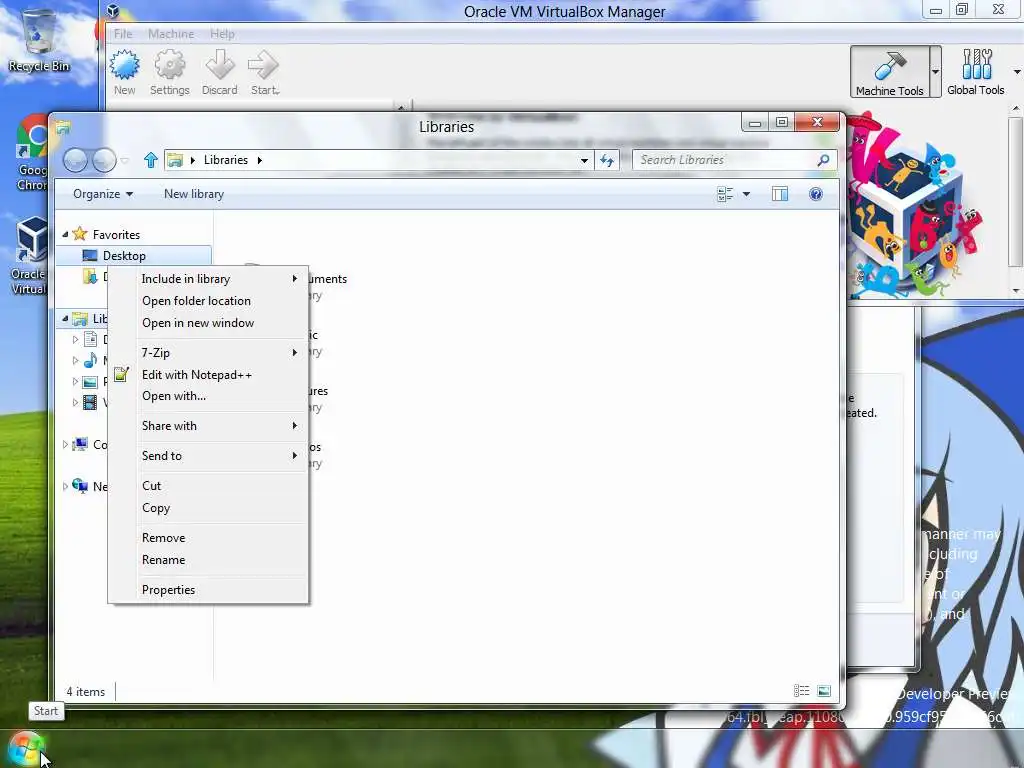Open Oracle VirtualBox desktop shortcut

pyautogui.click(x=30, y=256)
